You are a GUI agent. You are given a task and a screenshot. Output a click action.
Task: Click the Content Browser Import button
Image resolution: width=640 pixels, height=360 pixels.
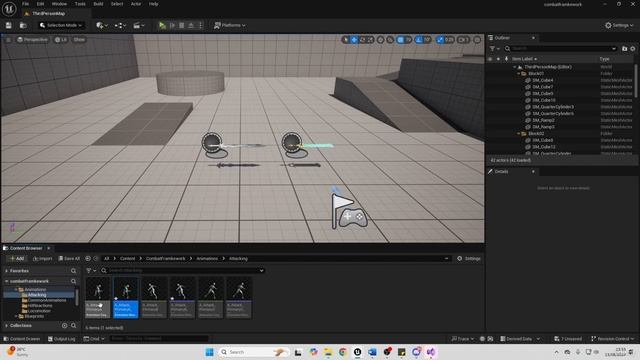coord(42,258)
